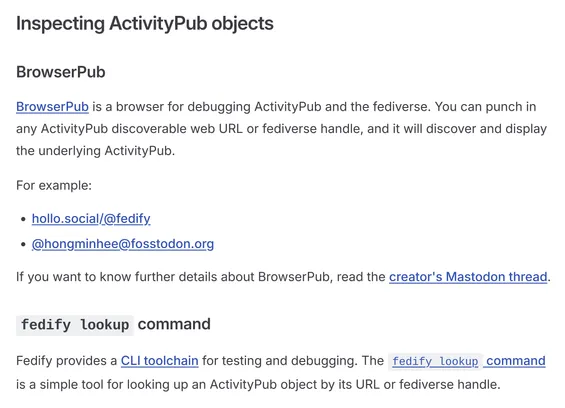565x408 pixels.
Task: Click the line 'the underlying ActivityPub.'
Action: click(95, 151)
